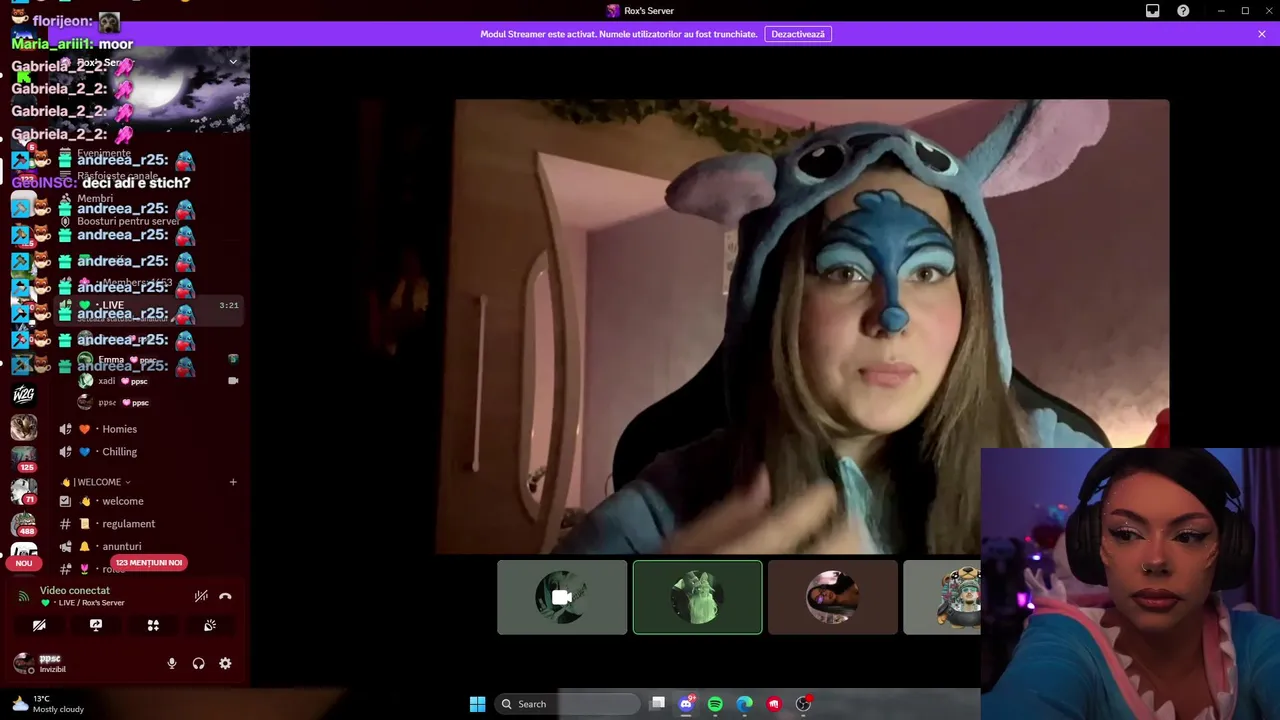
Task: Deafen audio with the headphones icon
Action: pos(198,663)
